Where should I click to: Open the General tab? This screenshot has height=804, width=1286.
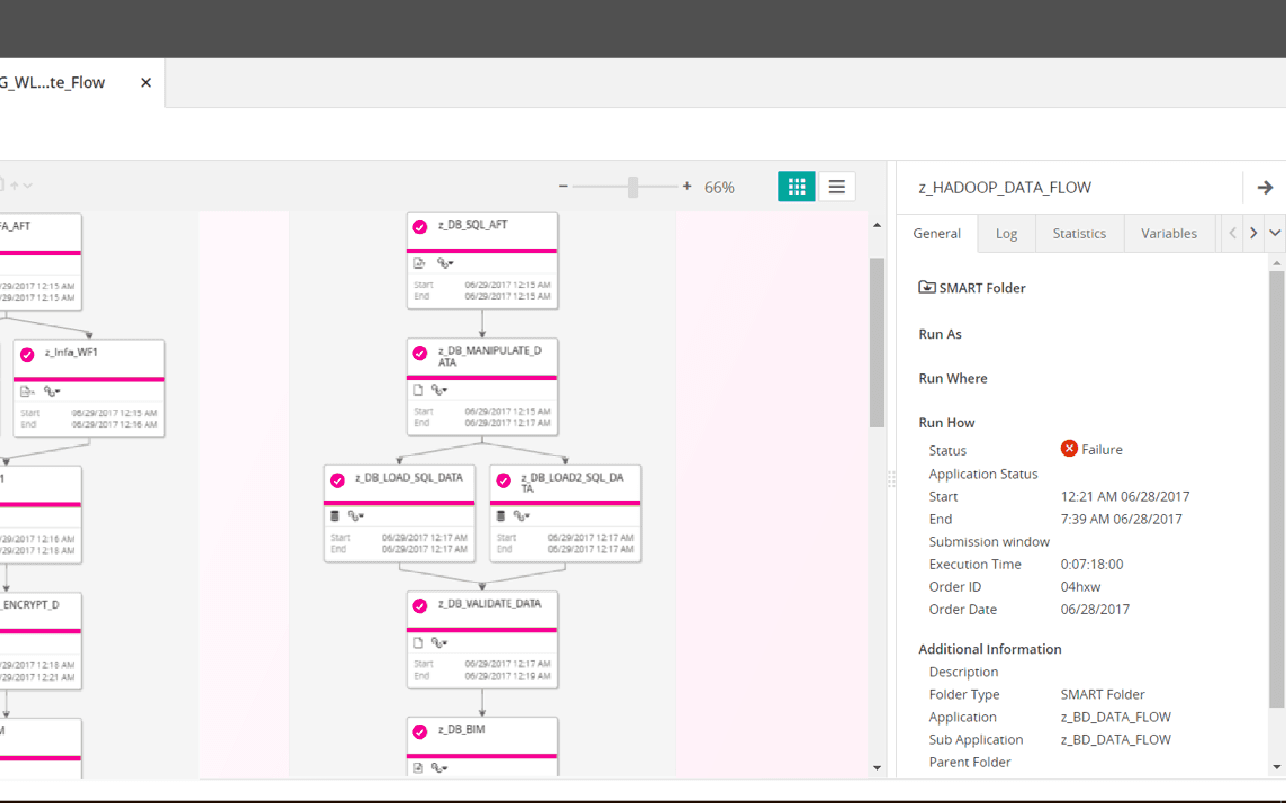(x=937, y=233)
